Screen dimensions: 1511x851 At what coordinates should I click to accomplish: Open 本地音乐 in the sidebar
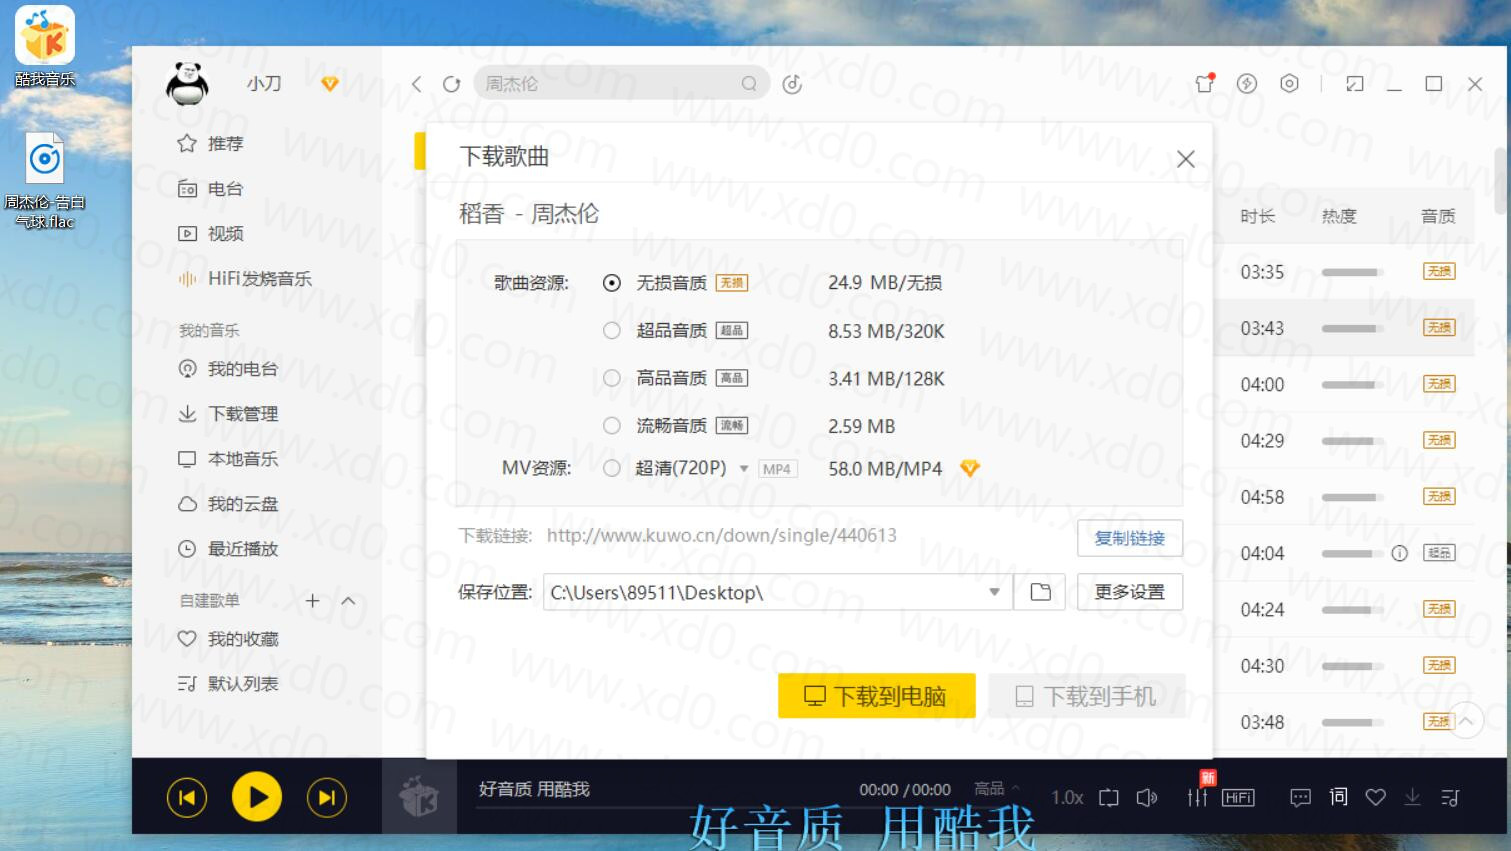click(227, 459)
